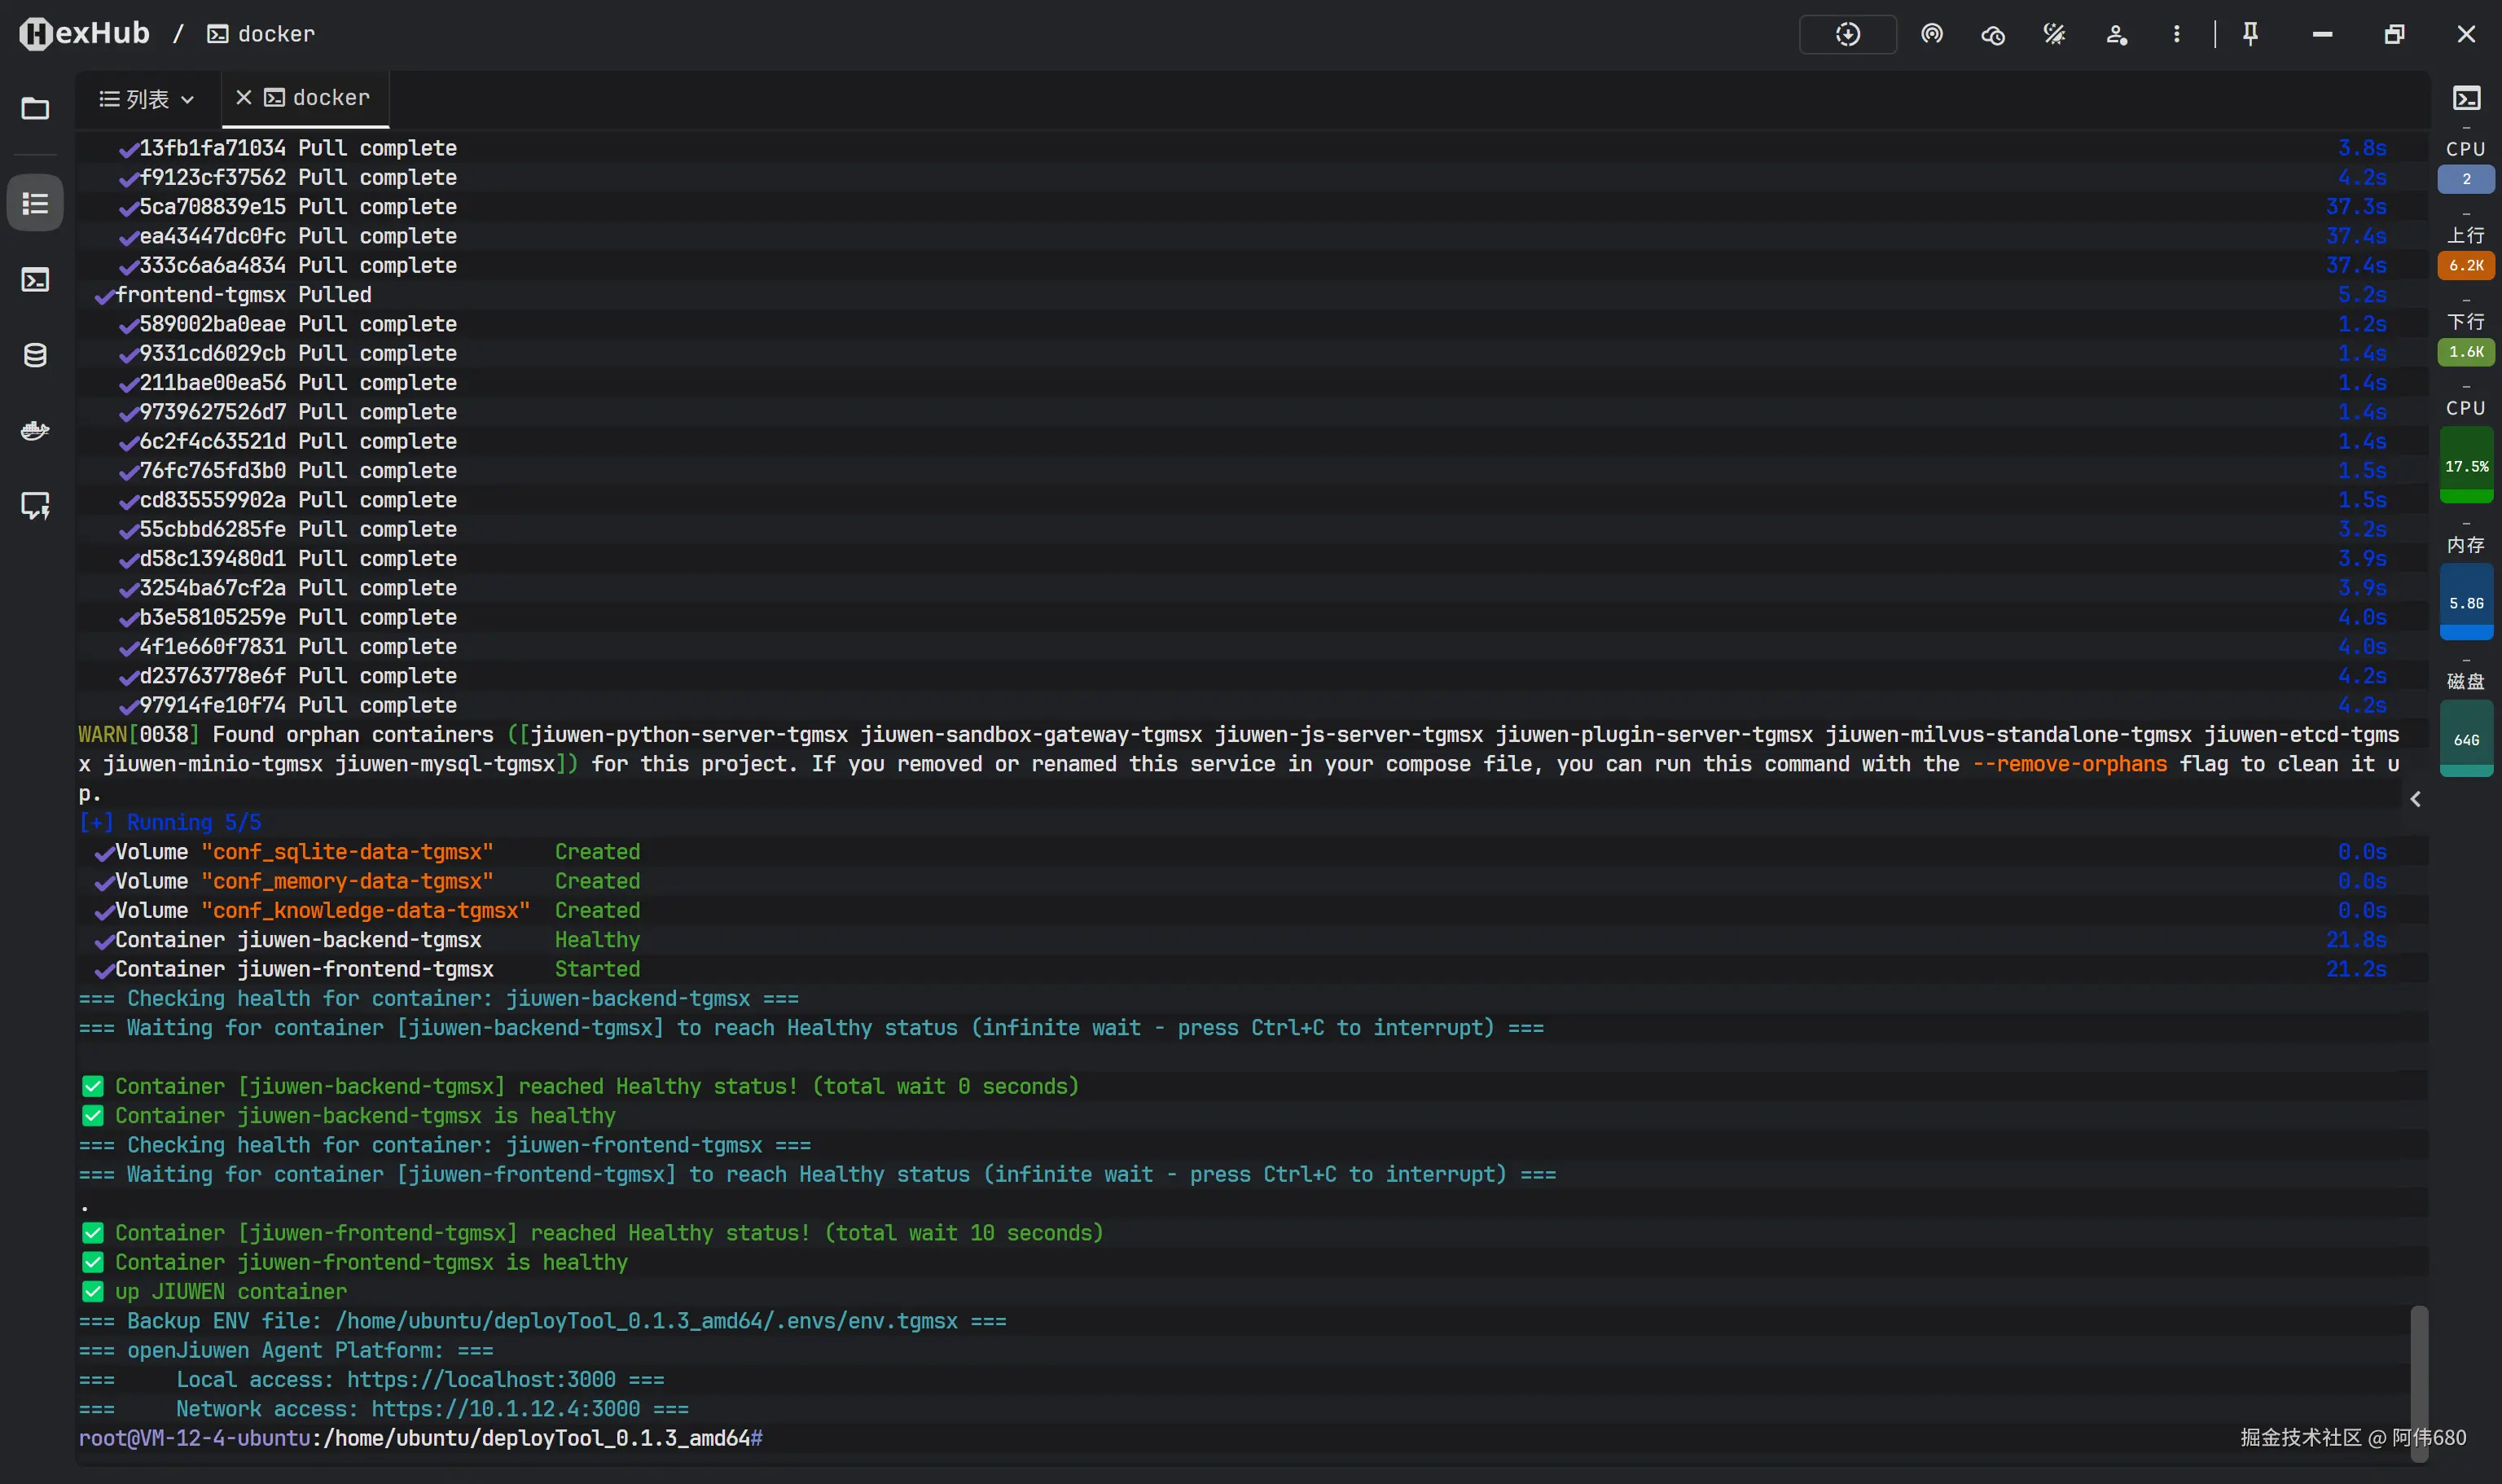Open the terminal icon in left sidebar
The width and height of the screenshot is (2502, 1484).
tap(35, 280)
